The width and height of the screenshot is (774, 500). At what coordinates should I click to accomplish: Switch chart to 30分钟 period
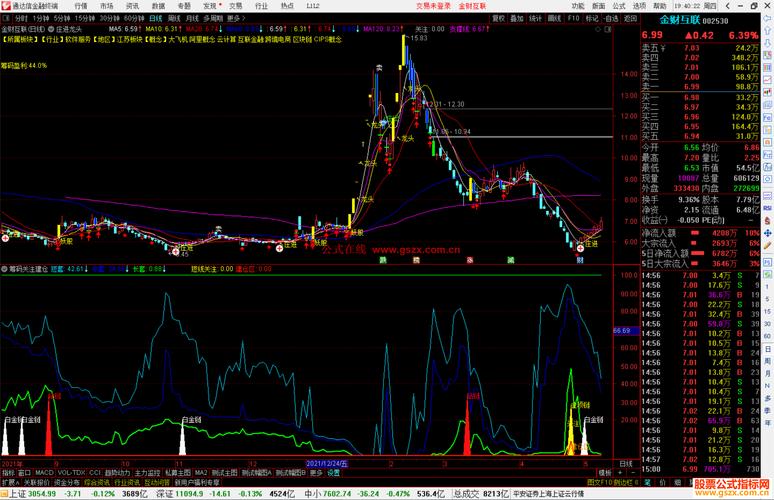click(110, 18)
